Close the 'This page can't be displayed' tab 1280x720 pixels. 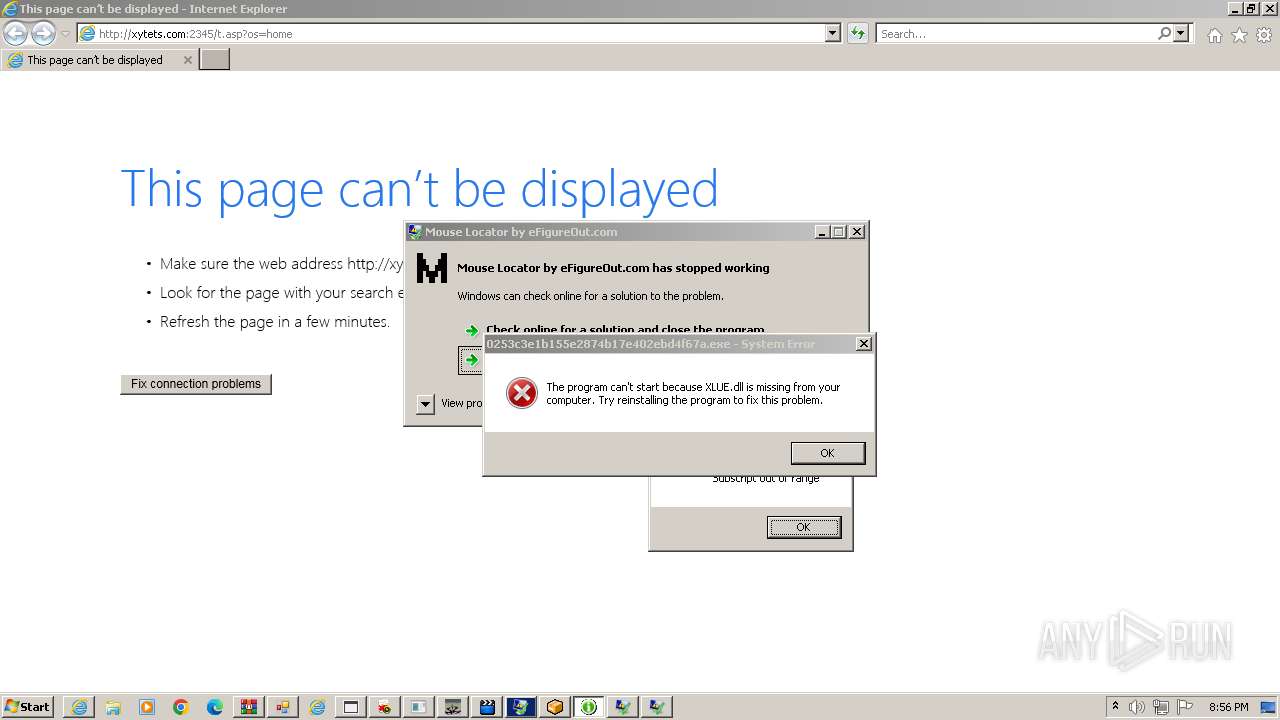pyautogui.click(x=187, y=60)
